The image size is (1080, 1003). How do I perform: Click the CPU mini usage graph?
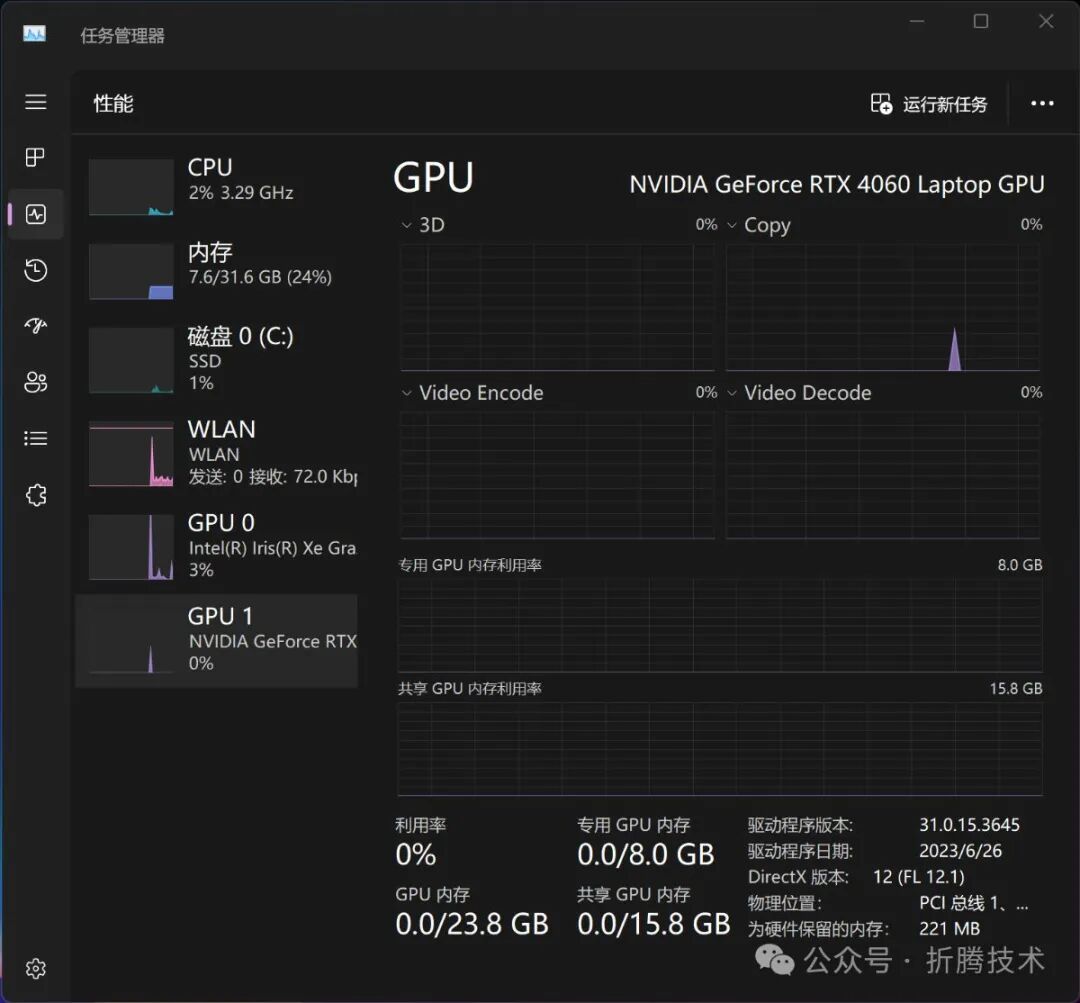[131, 187]
